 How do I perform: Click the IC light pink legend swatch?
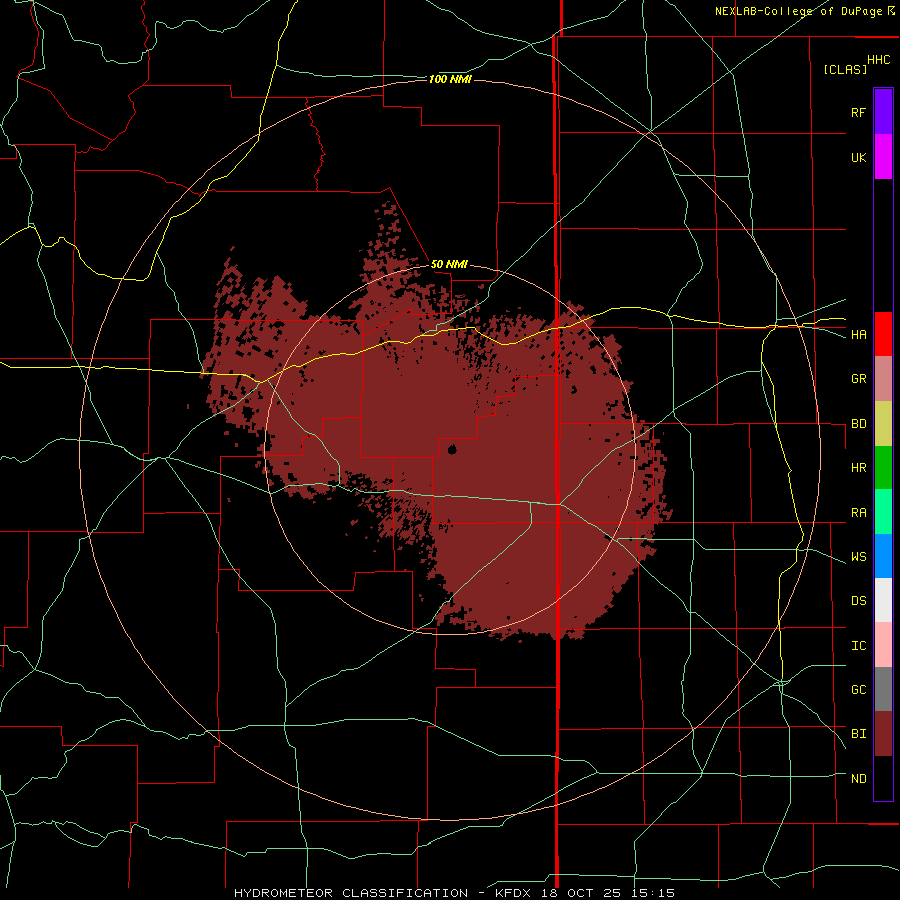click(883, 645)
